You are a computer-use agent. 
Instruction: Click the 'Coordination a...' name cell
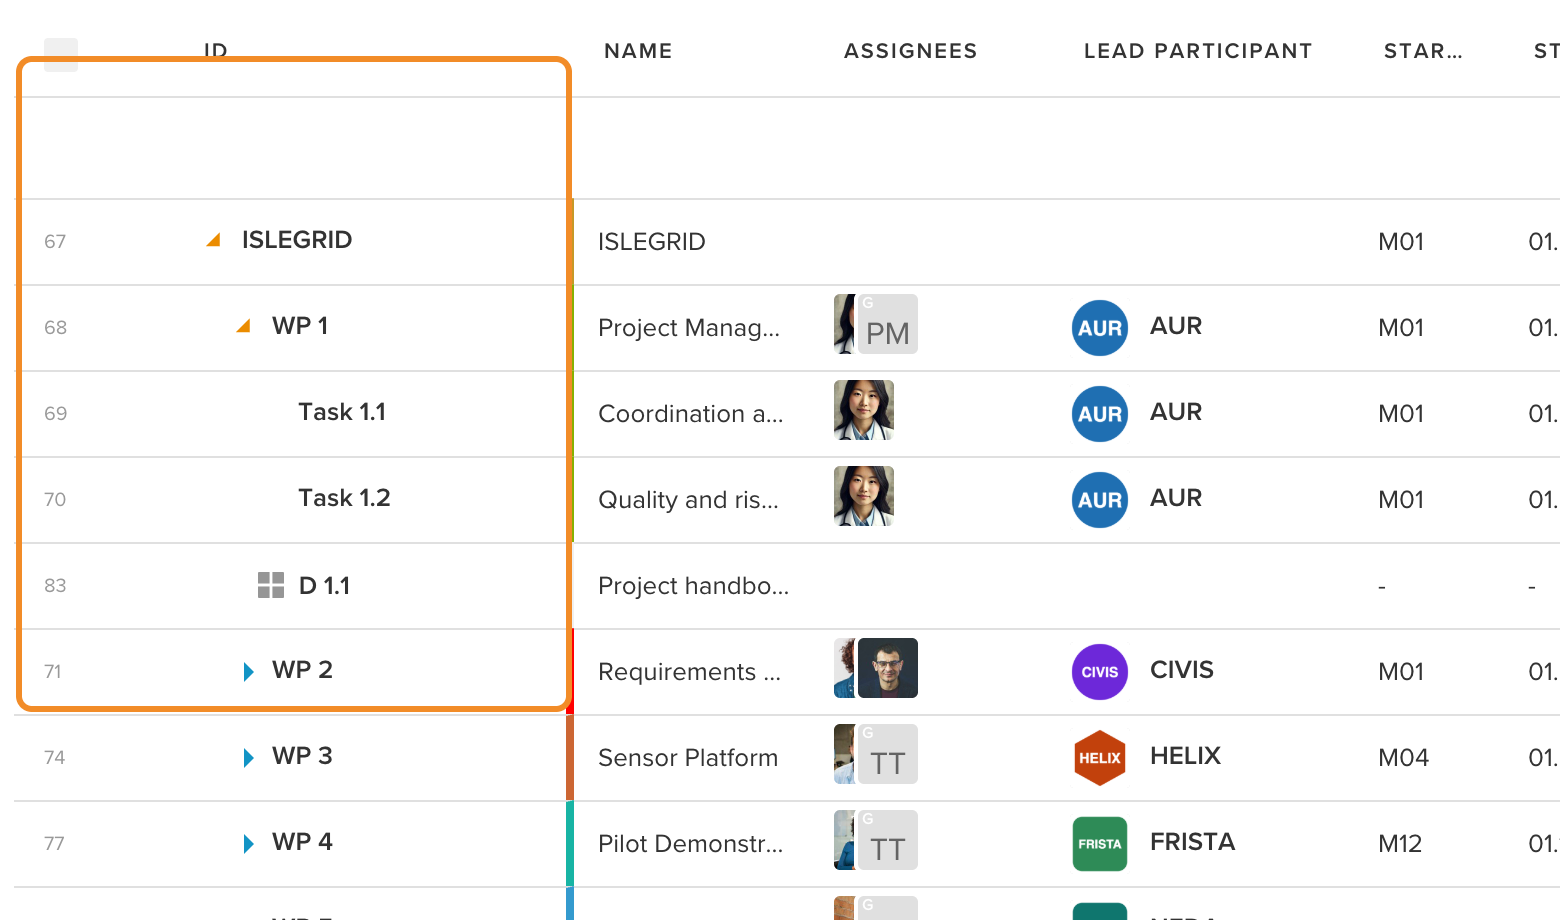click(691, 414)
